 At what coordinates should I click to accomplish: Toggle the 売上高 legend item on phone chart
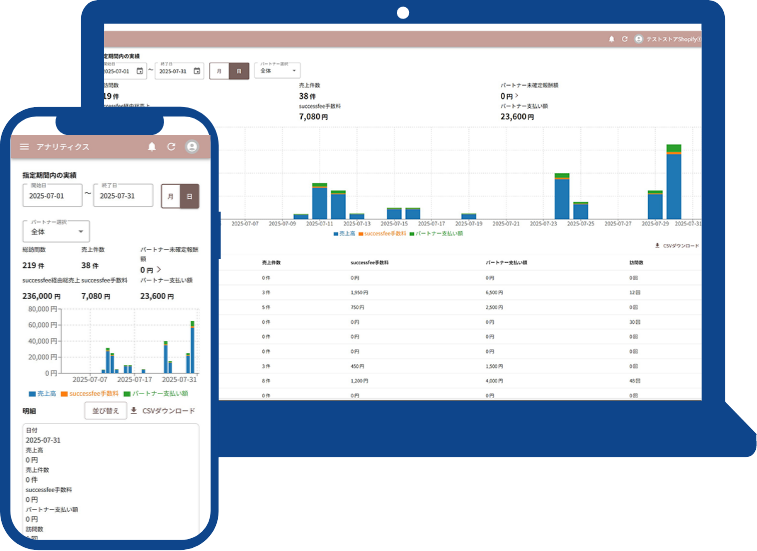[x=41, y=393]
